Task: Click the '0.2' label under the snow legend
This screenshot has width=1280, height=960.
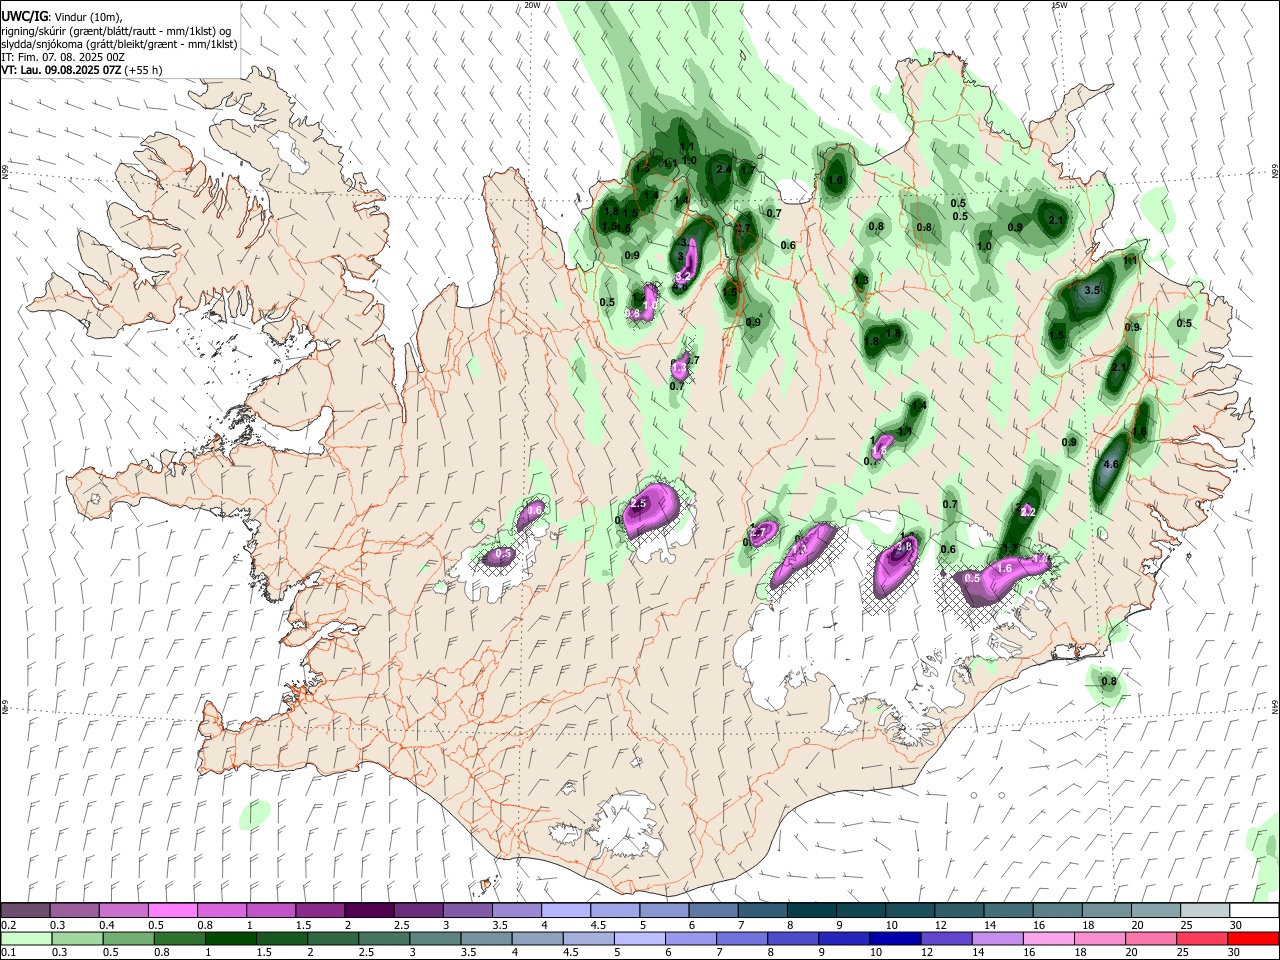Action: click(x=8, y=925)
